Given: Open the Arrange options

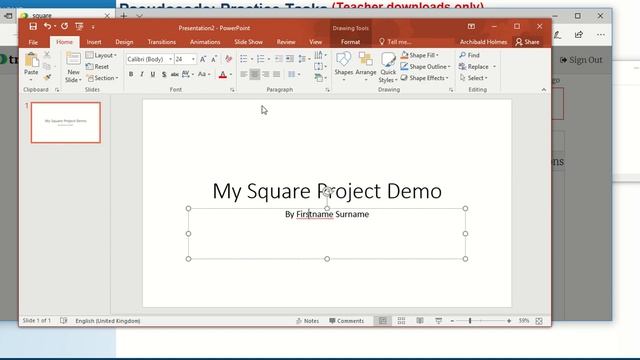Looking at the screenshot, I should tap(366, 67).
